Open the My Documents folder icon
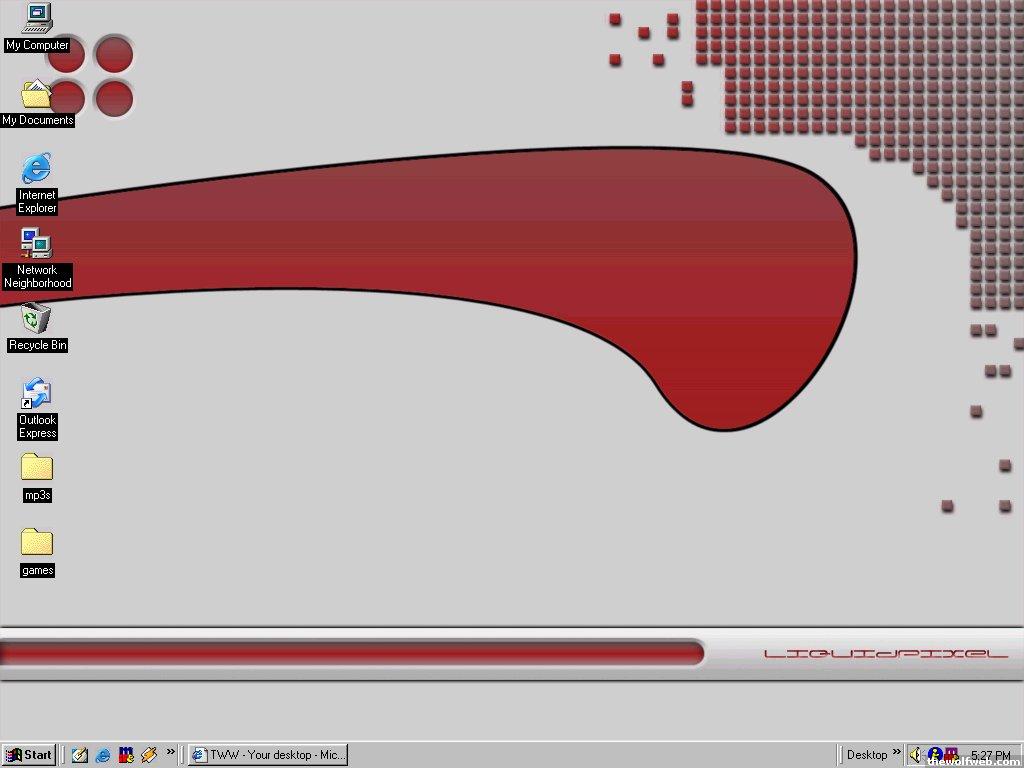The width and height of the screenshot is (1024, 768). (37, 95)
